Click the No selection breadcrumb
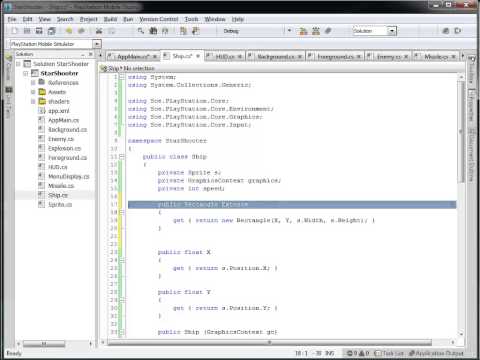 coord(139,68)
